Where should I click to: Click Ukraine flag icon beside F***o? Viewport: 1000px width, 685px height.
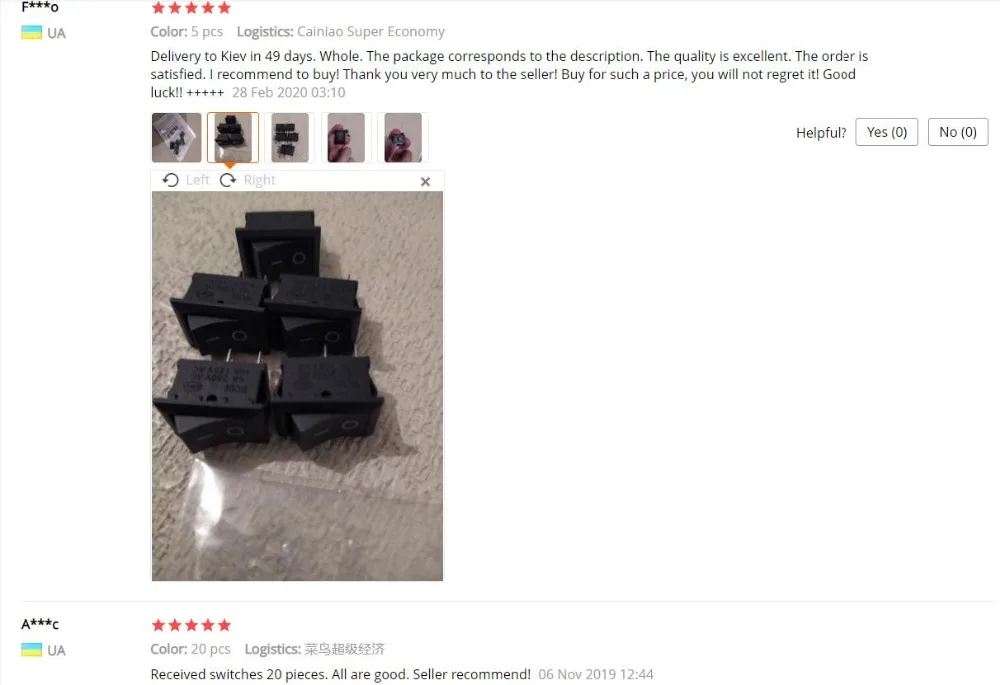[31, 33]
